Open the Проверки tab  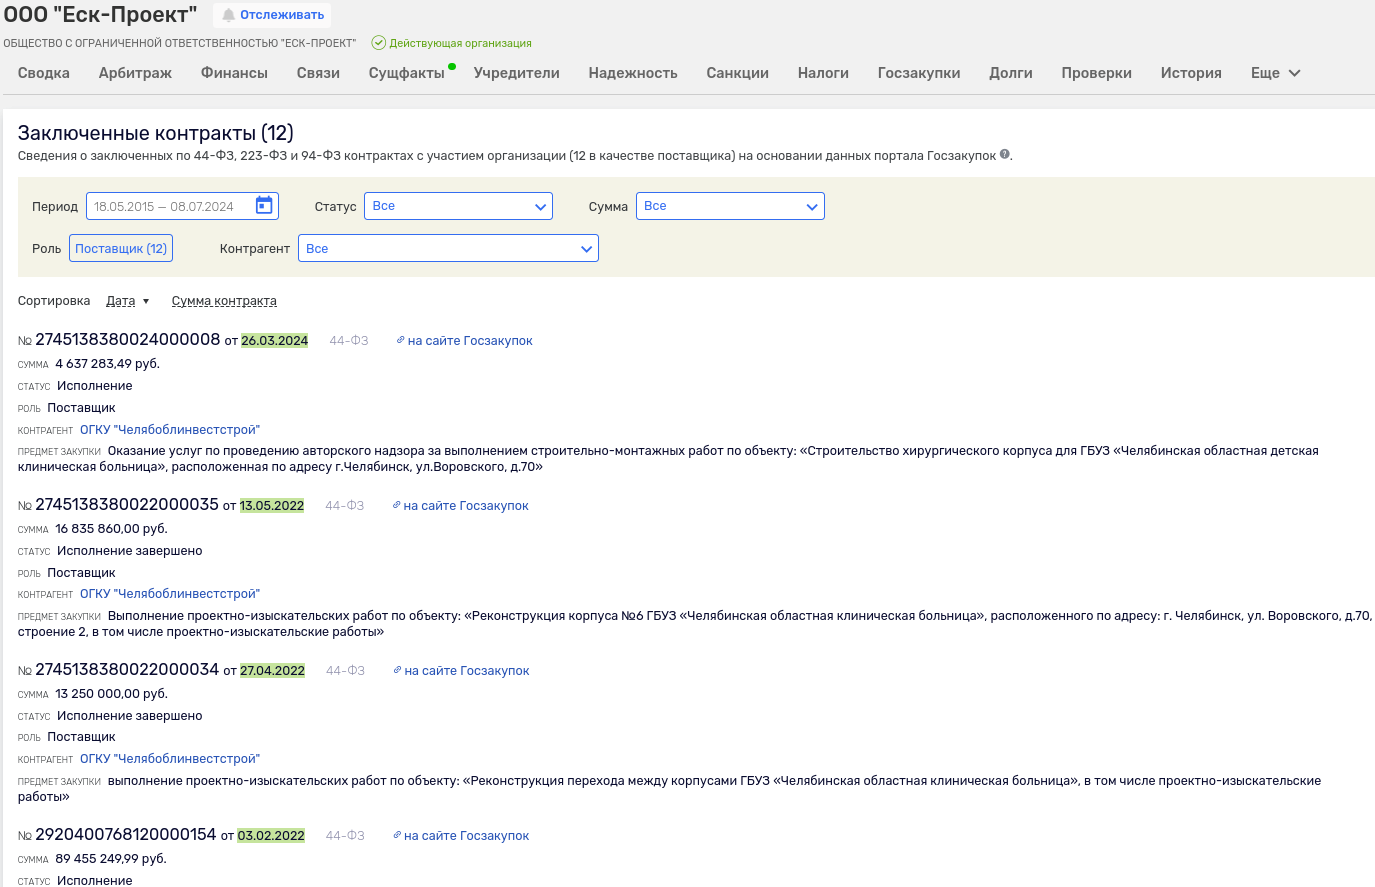click(x=1097, y=73)
